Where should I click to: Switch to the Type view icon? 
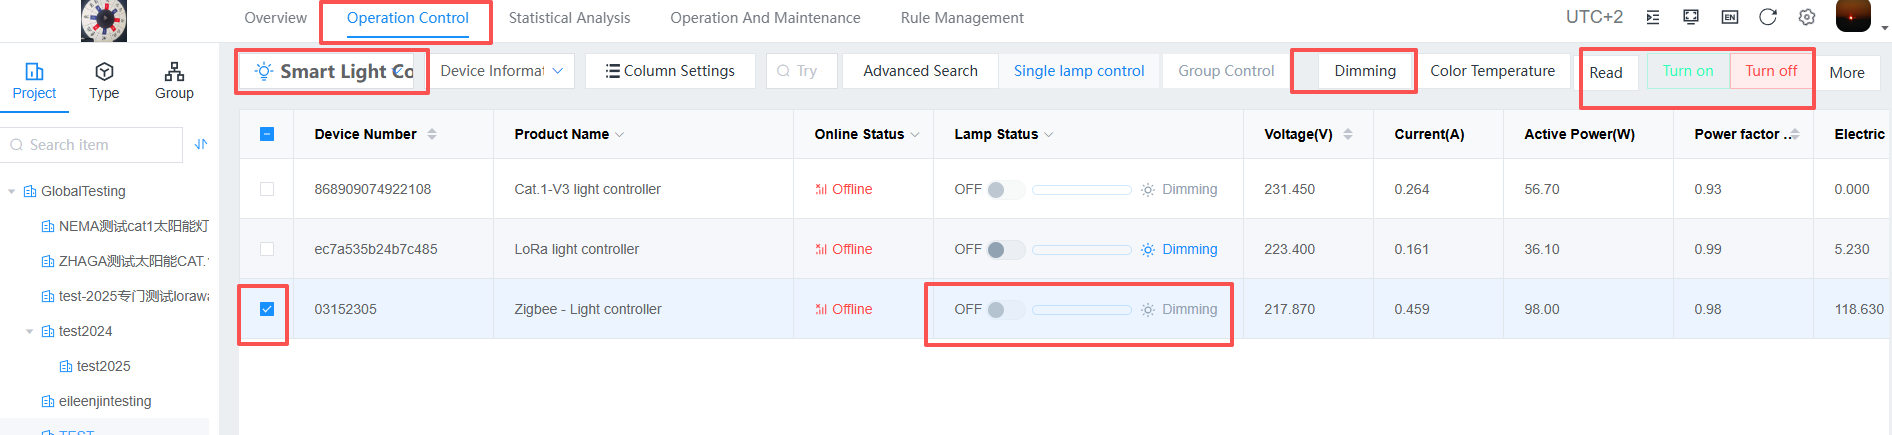[104, 80]
